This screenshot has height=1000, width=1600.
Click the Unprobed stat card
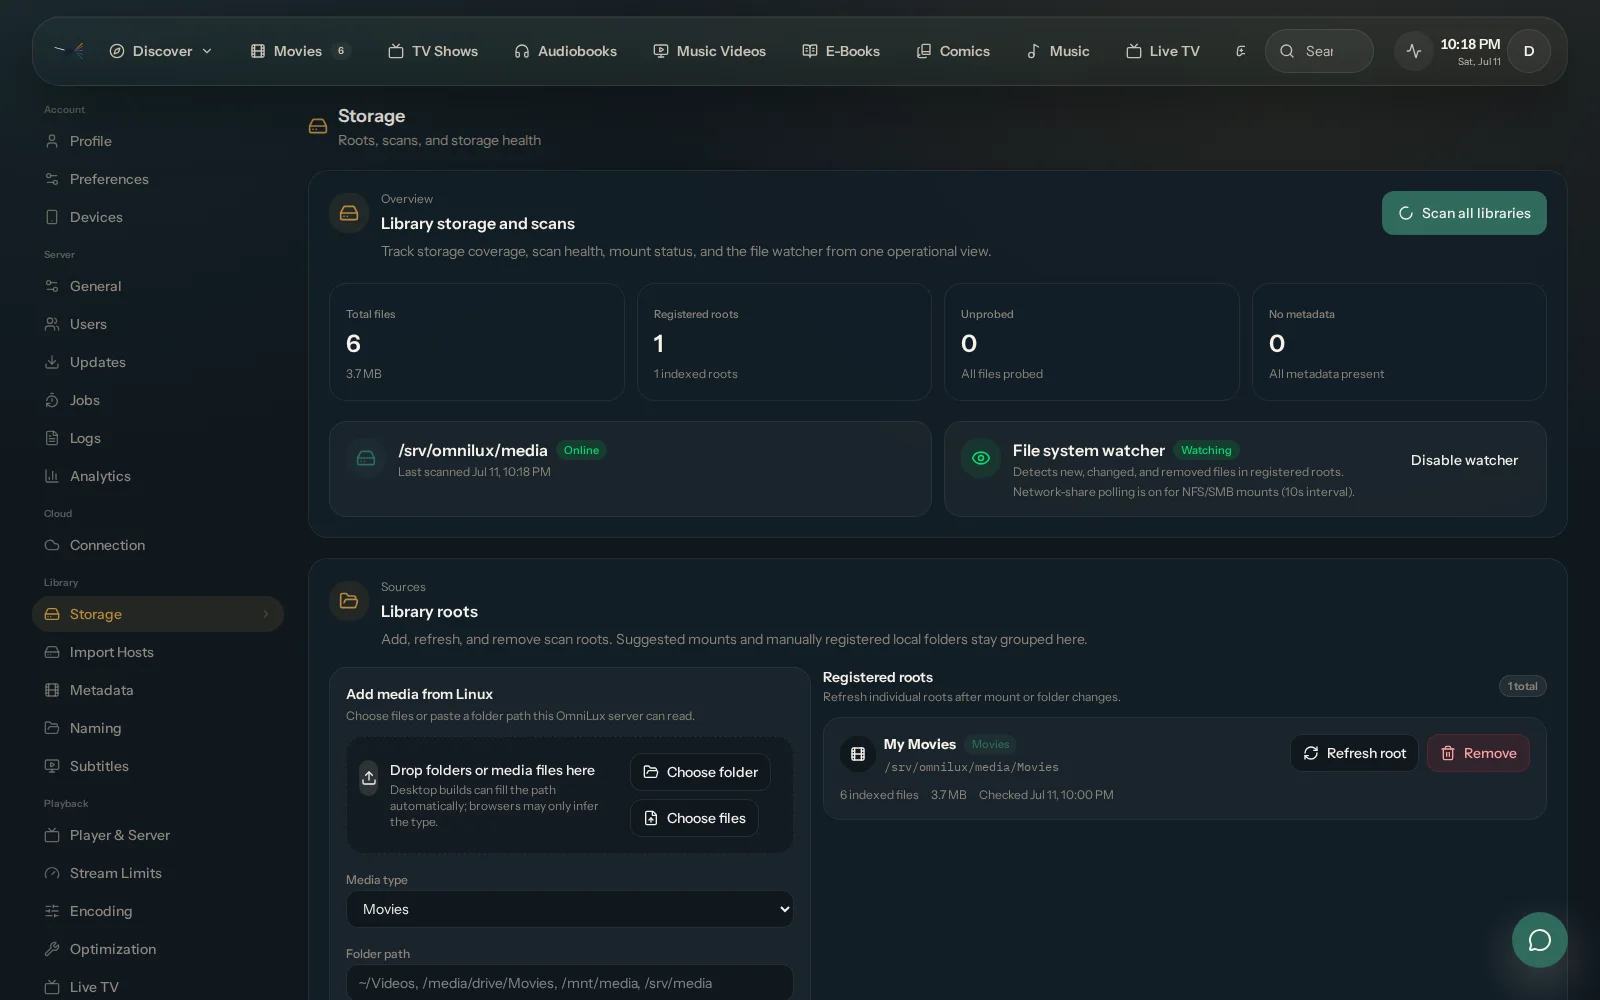[x=1092, y=342]
